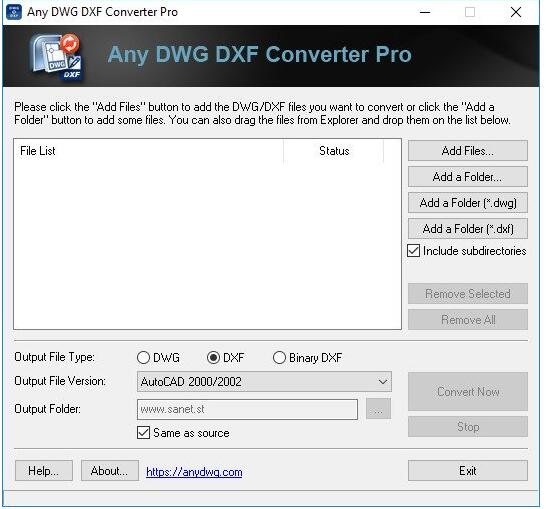
Task: Click Add a Folder (*.dxf) button
Action: (x=468, y=229)
